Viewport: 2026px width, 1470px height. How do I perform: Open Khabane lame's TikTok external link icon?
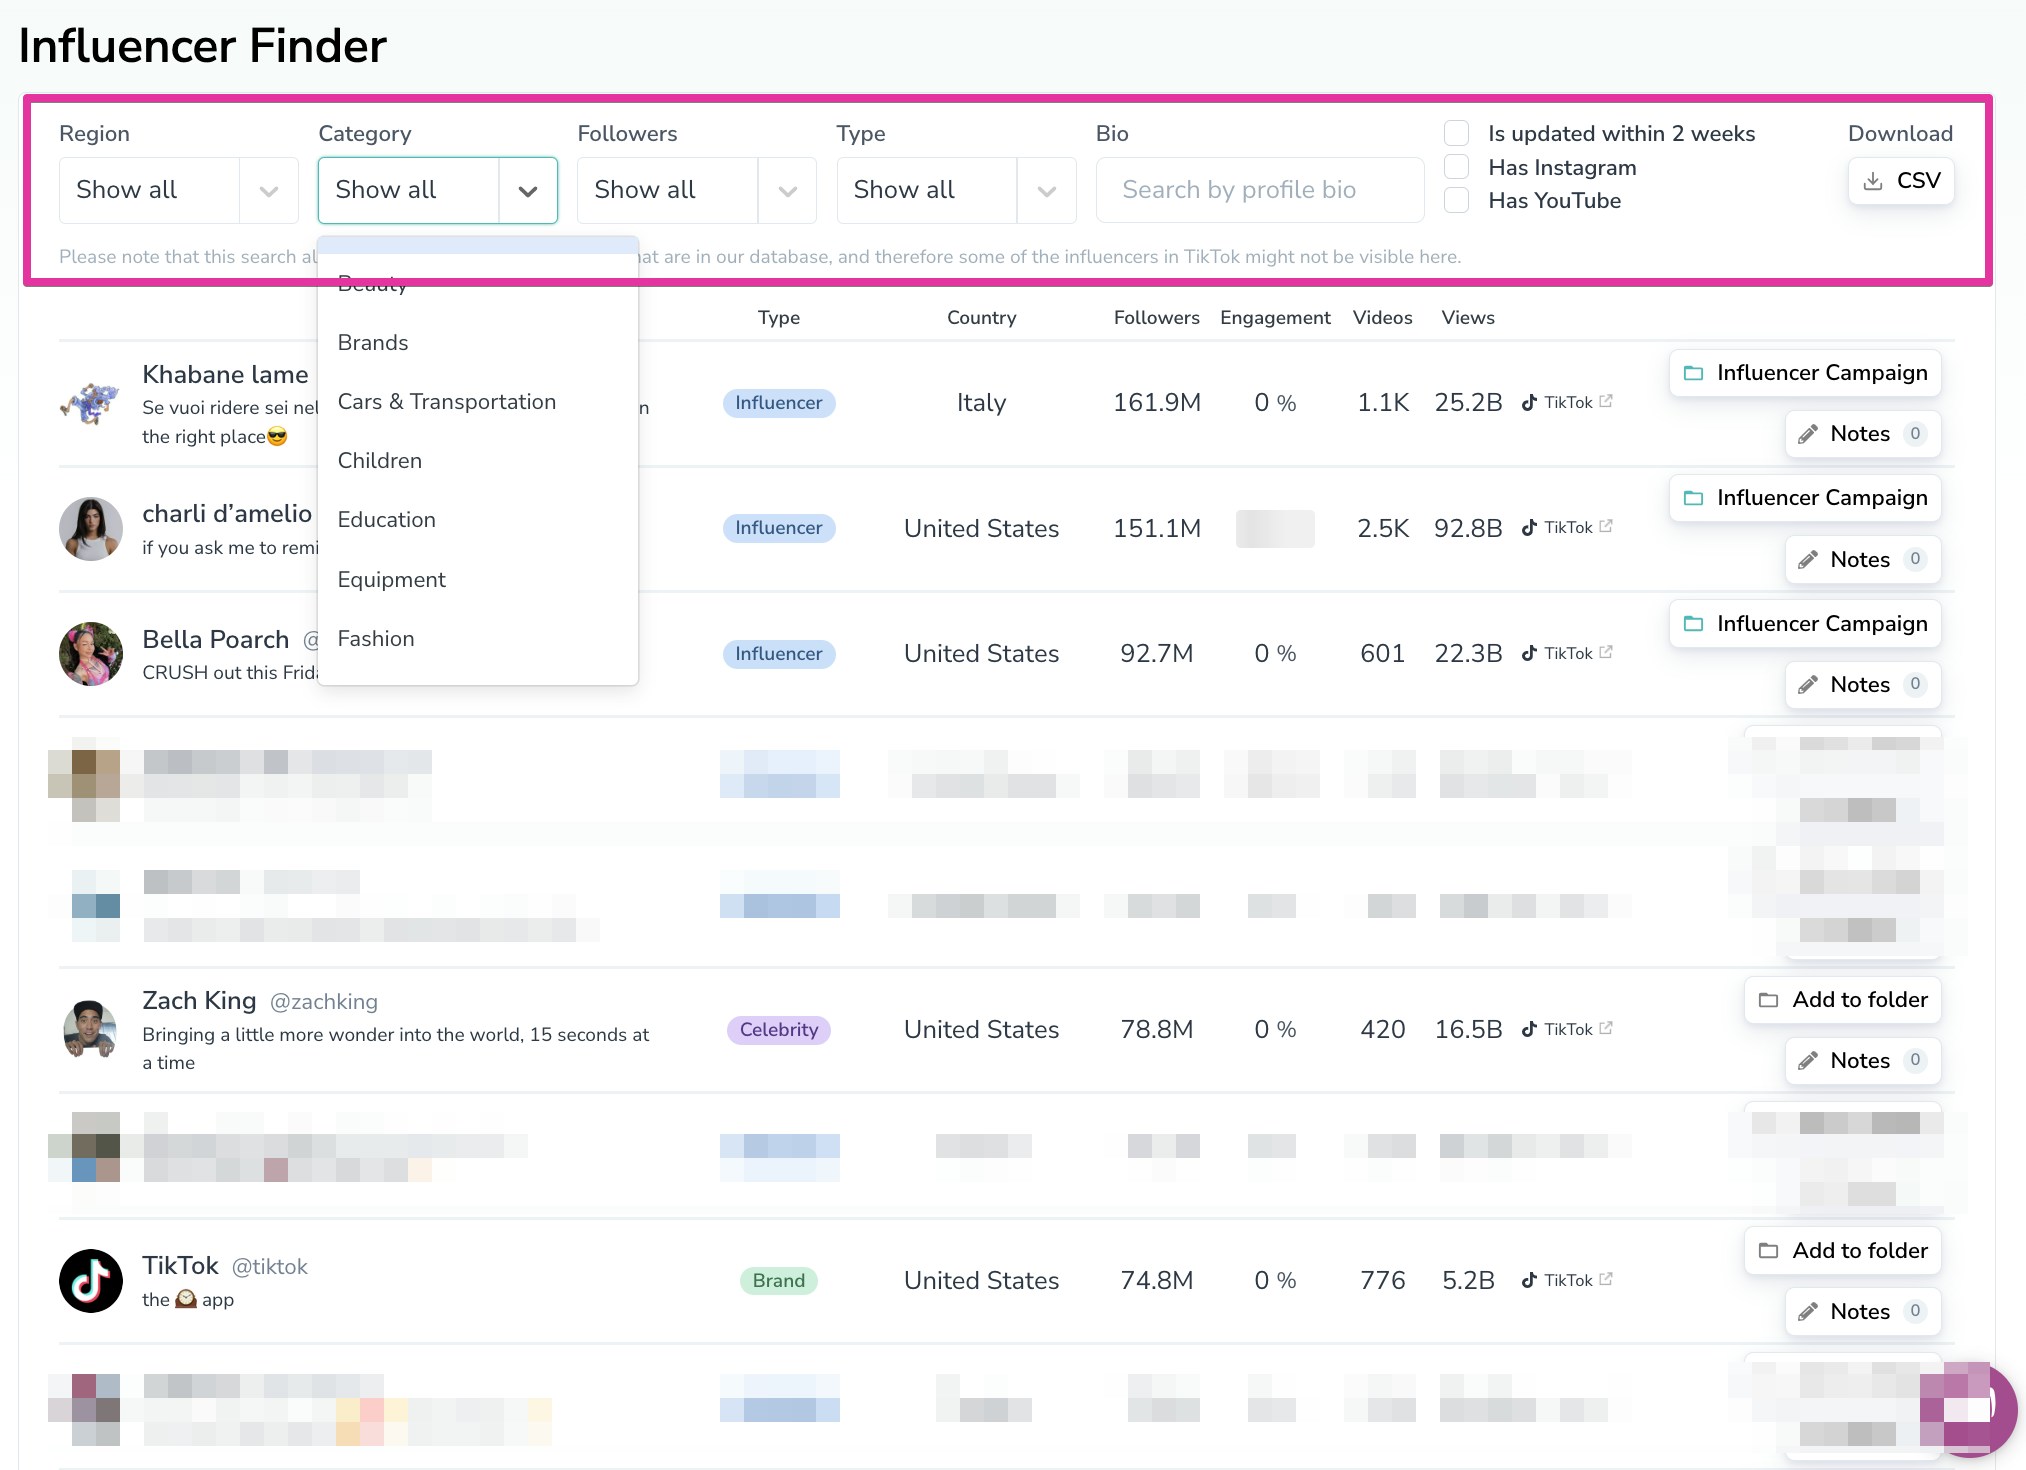coord(1606,401)
